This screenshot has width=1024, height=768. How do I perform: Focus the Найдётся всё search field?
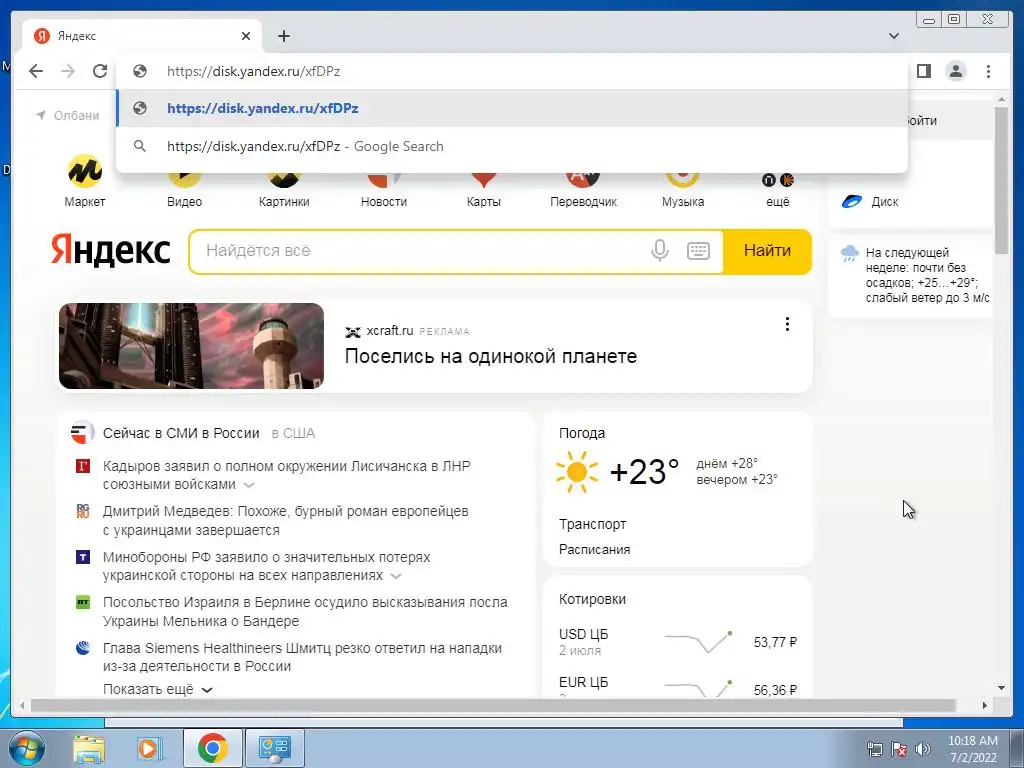click(418, 251)
